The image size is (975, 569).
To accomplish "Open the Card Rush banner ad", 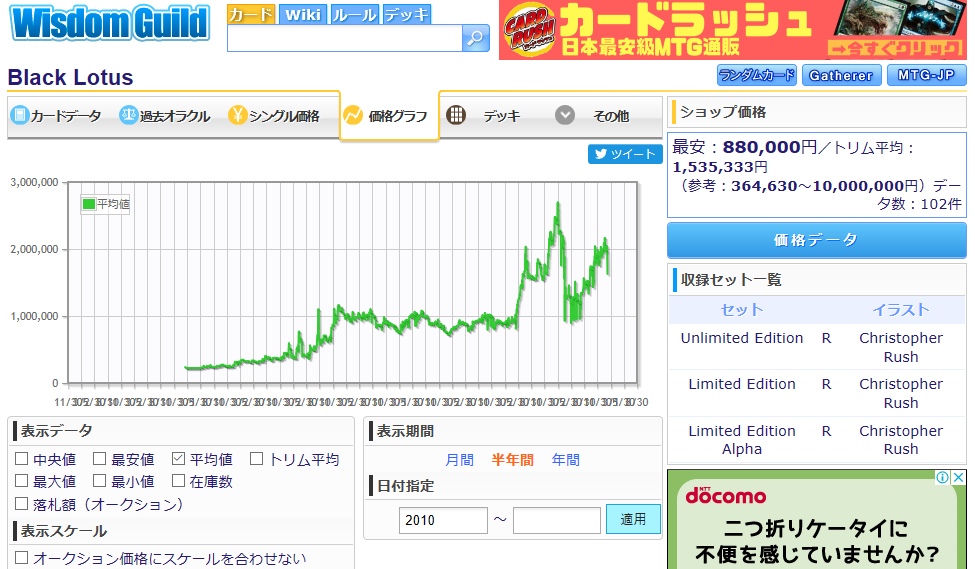I will tap(732, 30).
